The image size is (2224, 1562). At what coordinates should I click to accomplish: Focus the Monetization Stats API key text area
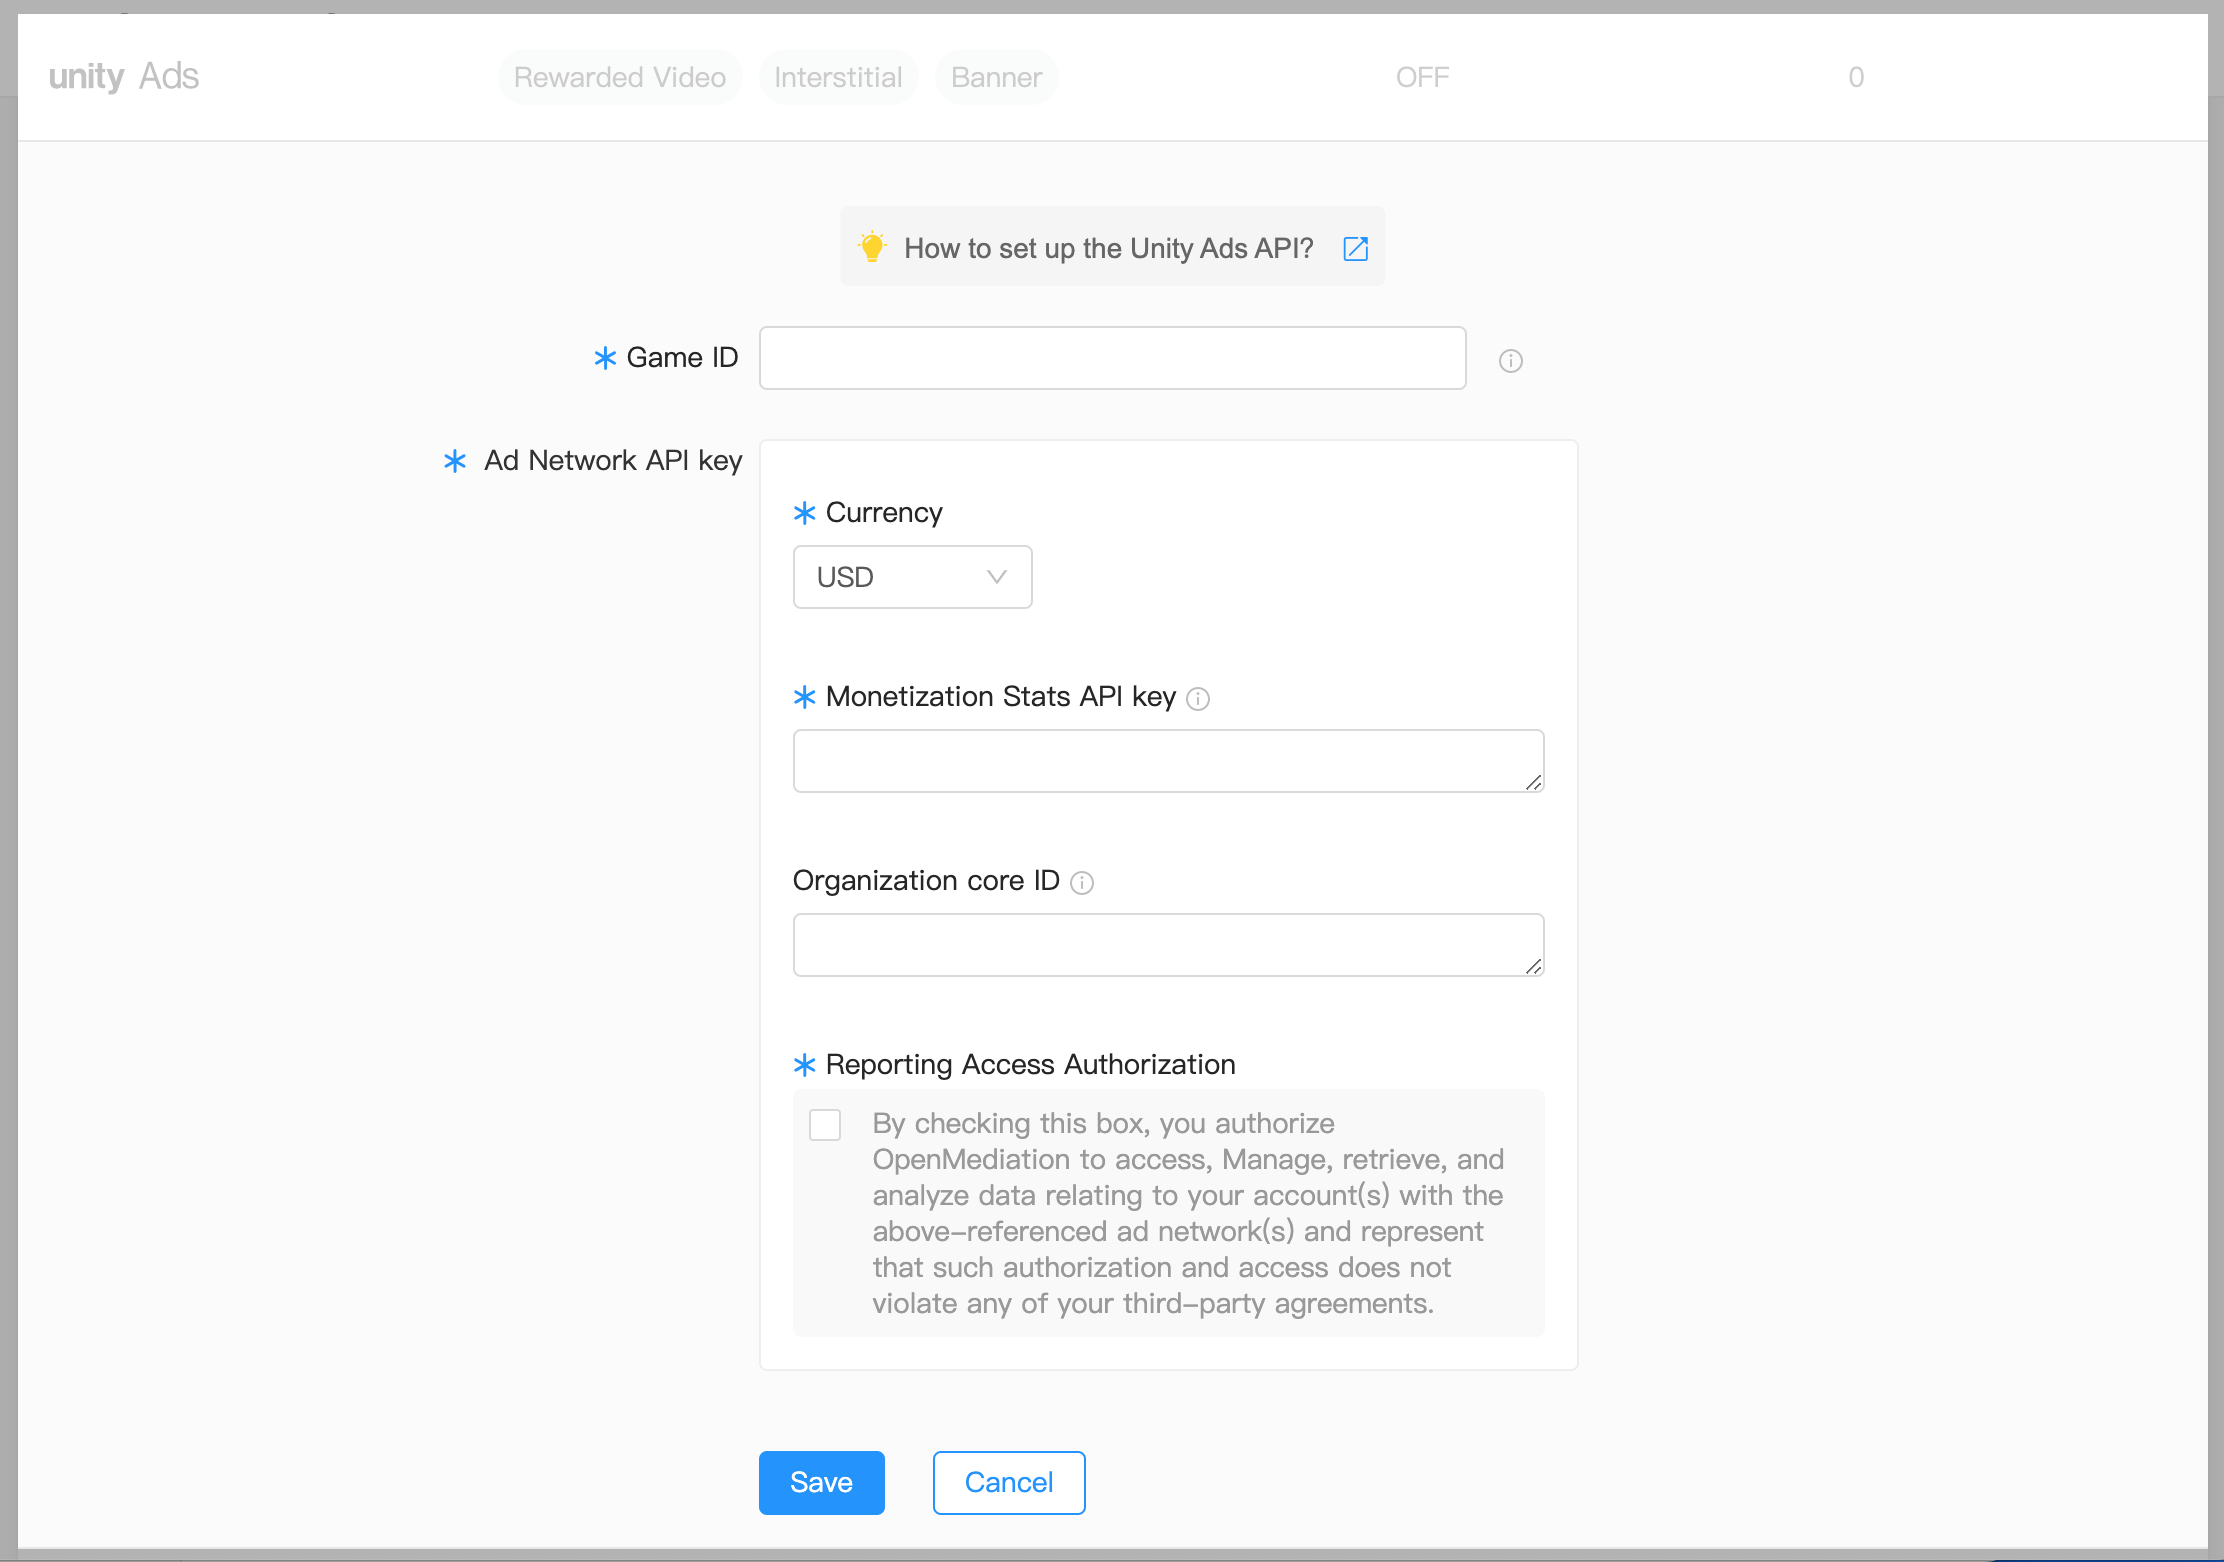[1168, 761]
